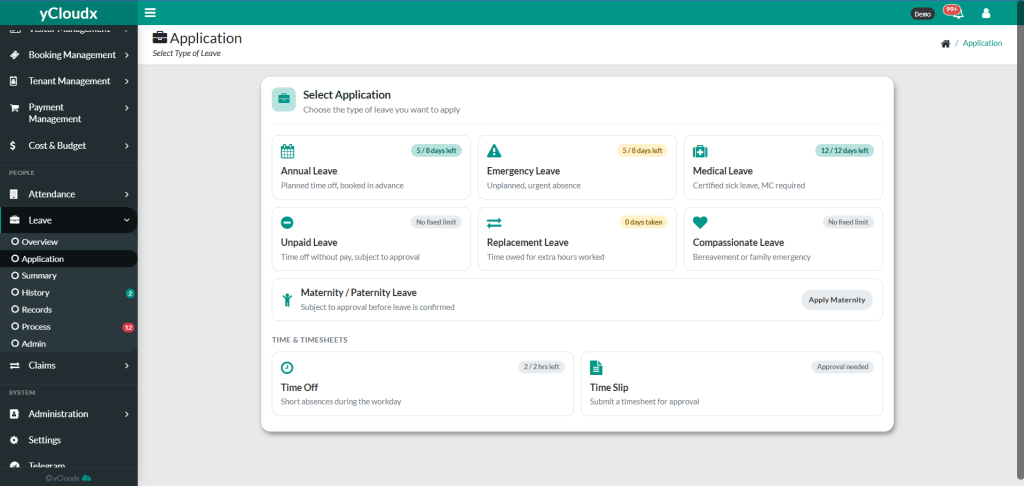Click the Time Off clock icon
The image size is (1024, 486).
[287, 367]
